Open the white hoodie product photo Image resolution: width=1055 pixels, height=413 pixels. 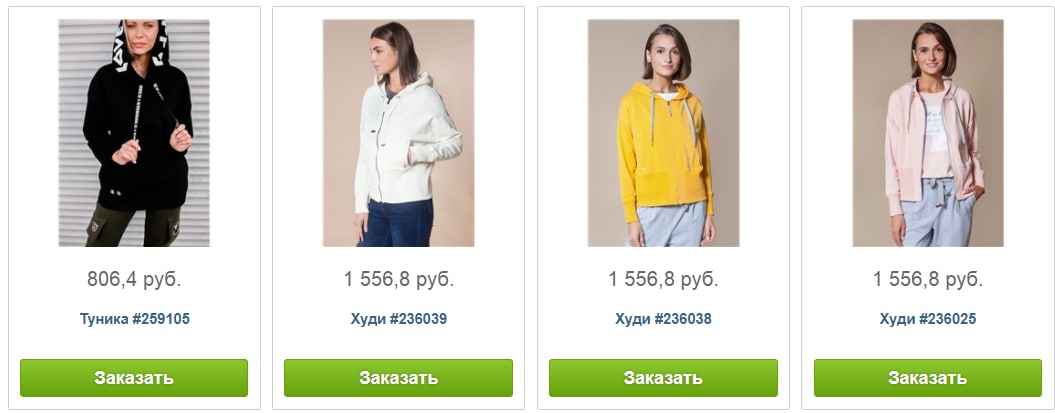tap(398, 133)
